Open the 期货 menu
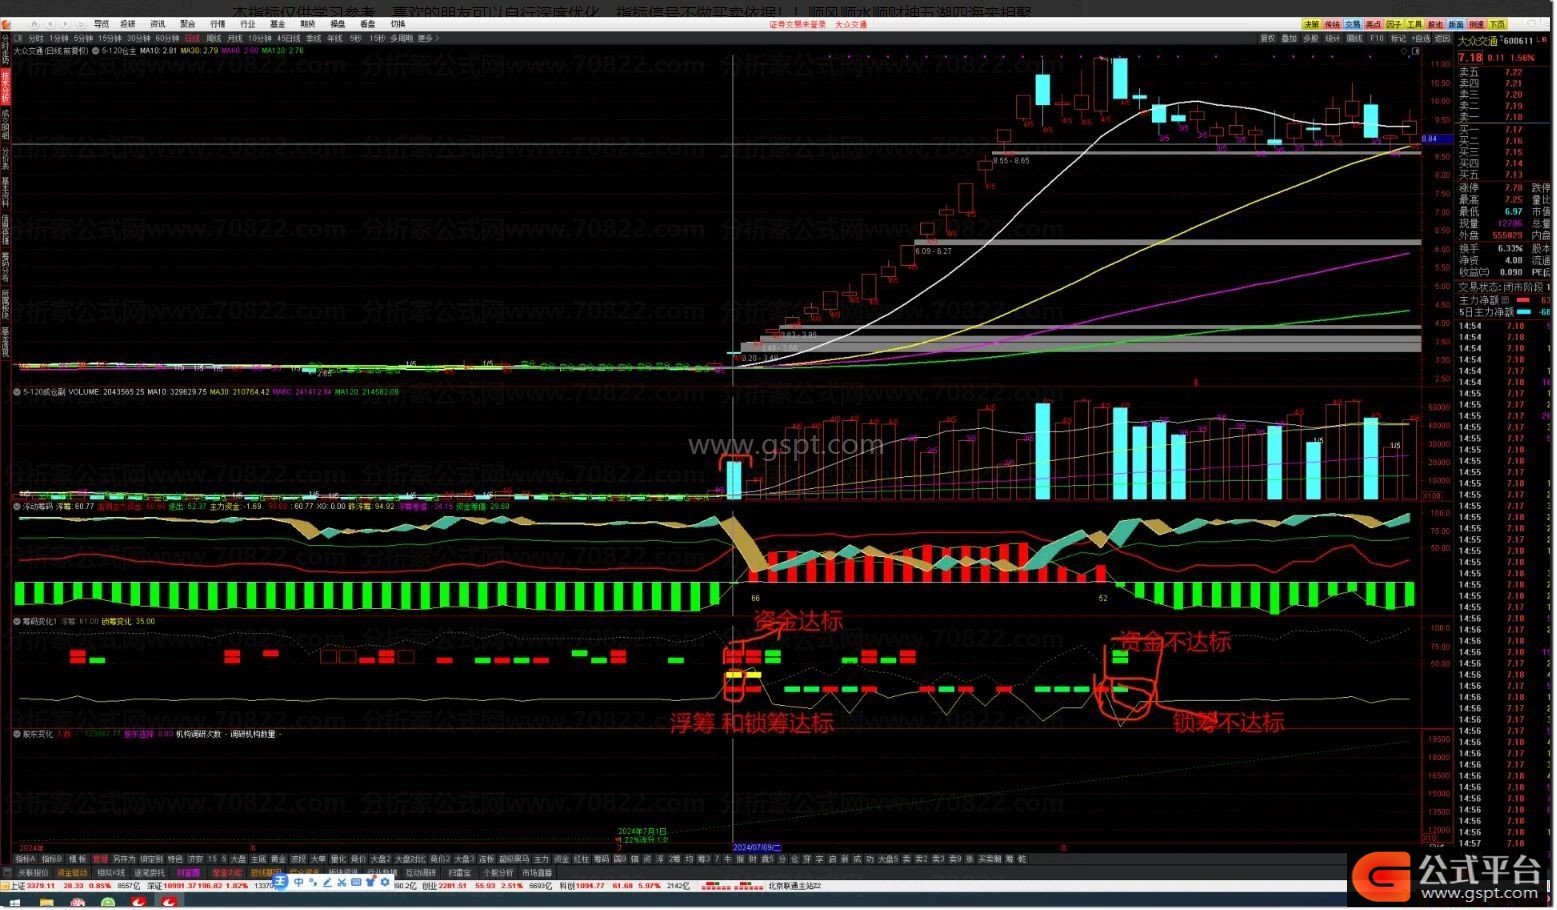 307,24
